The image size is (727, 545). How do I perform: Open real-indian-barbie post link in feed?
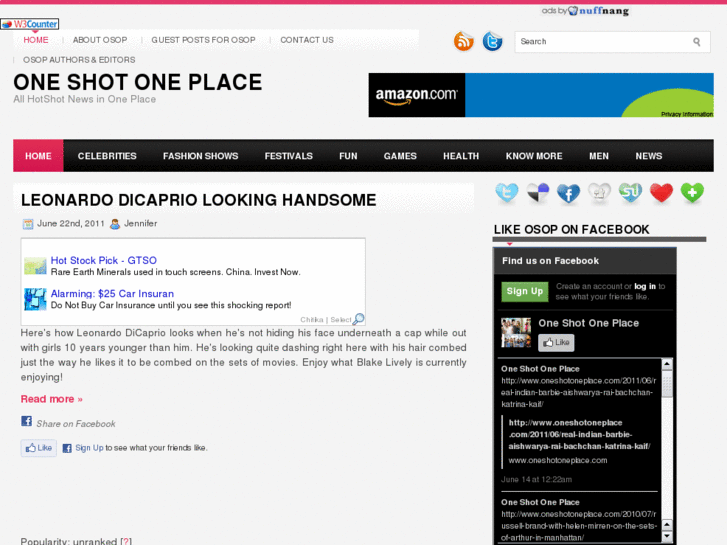(x=579, y=435)
